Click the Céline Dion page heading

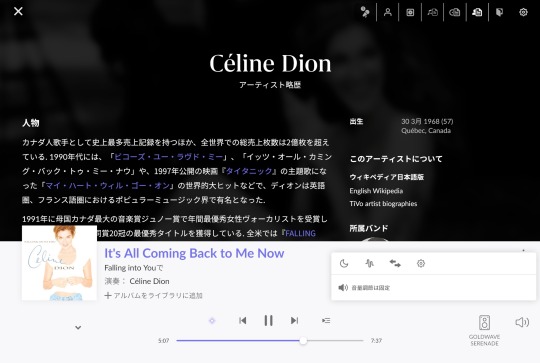(270, 64)
